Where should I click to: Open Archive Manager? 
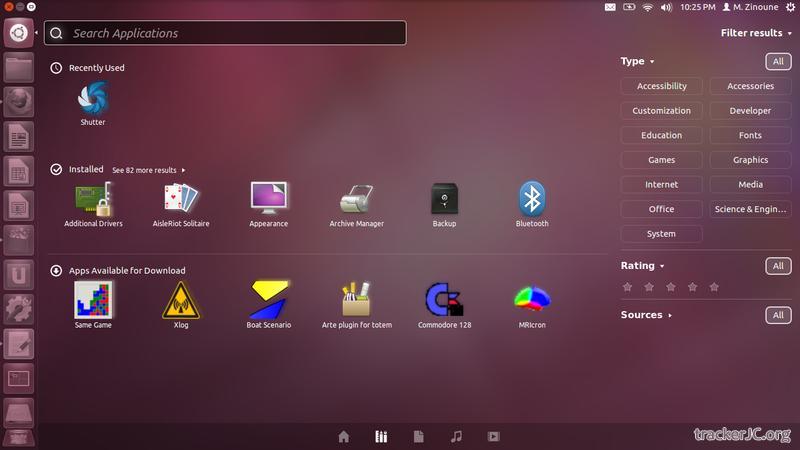(356, 198)
